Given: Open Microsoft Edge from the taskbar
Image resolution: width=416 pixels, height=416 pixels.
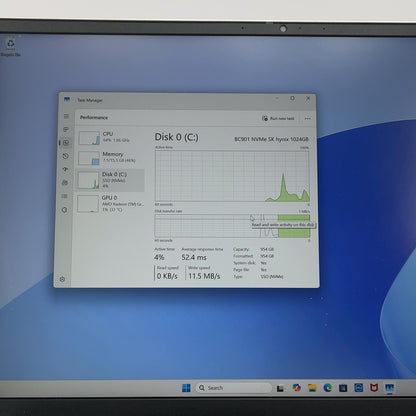Looking at the screenshot, I should [328, 388].
